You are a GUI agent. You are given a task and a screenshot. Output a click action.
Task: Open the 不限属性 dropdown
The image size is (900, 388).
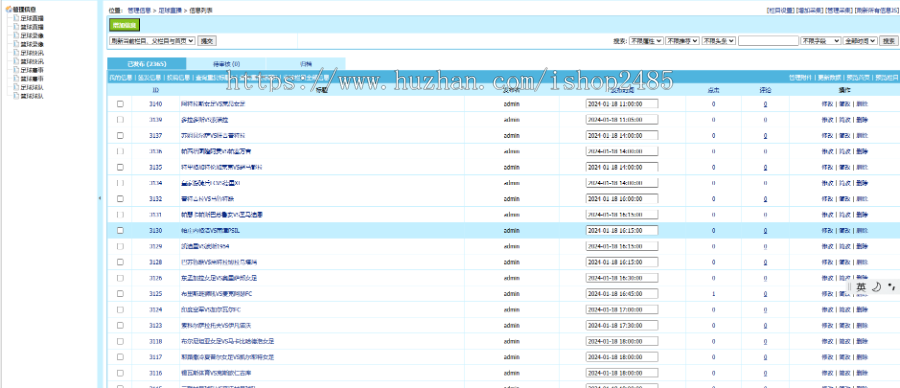[x=646, y=41]
